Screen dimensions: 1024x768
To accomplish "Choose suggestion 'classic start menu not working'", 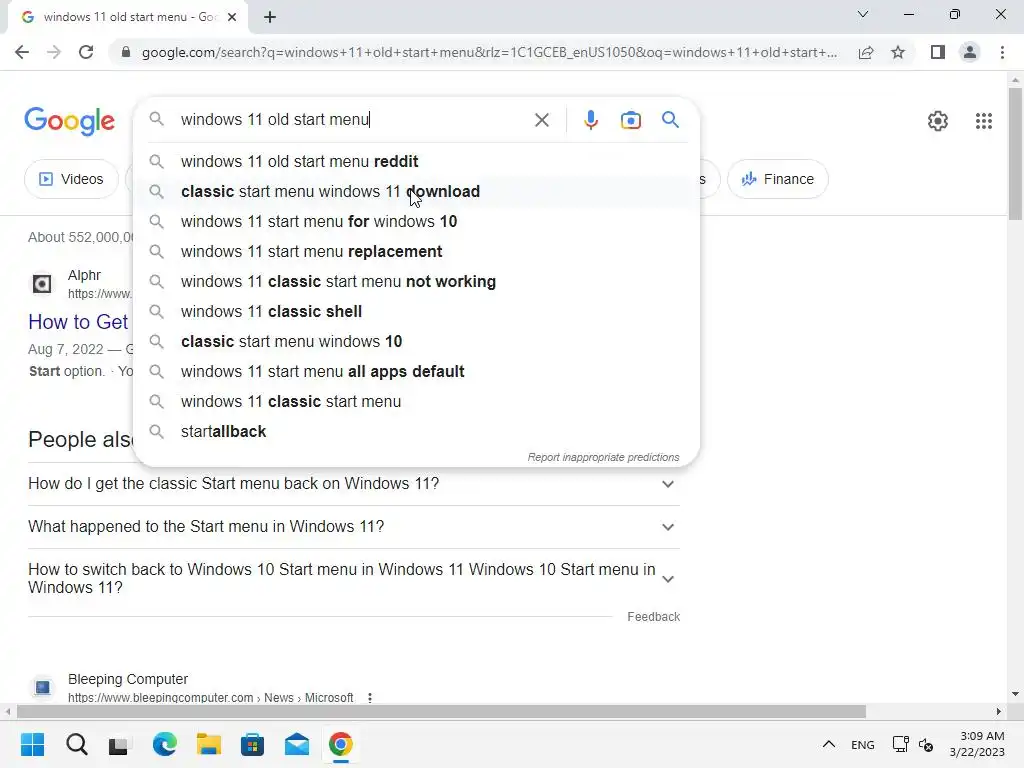I will pos(416,281).
